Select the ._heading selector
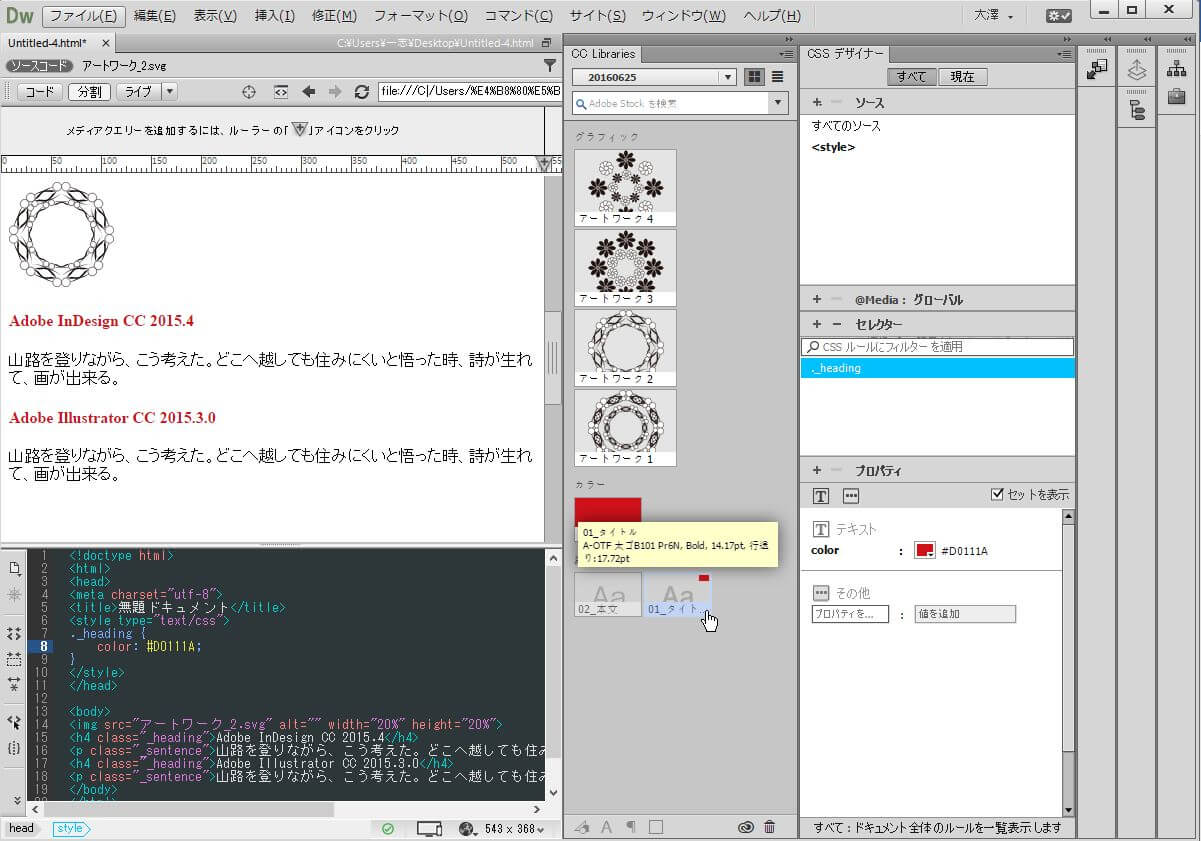This screenshot has width=1201, height=841. pyautogui.click(x=937, y=368)
